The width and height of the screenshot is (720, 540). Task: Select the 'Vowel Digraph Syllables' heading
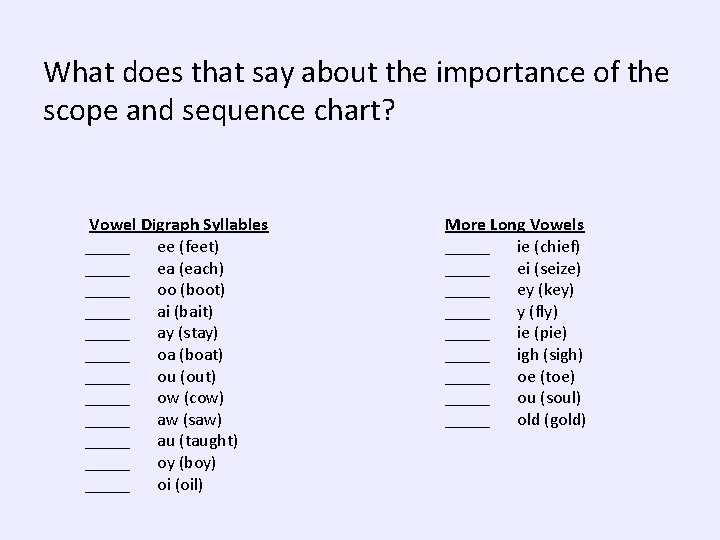coord(179,225)
